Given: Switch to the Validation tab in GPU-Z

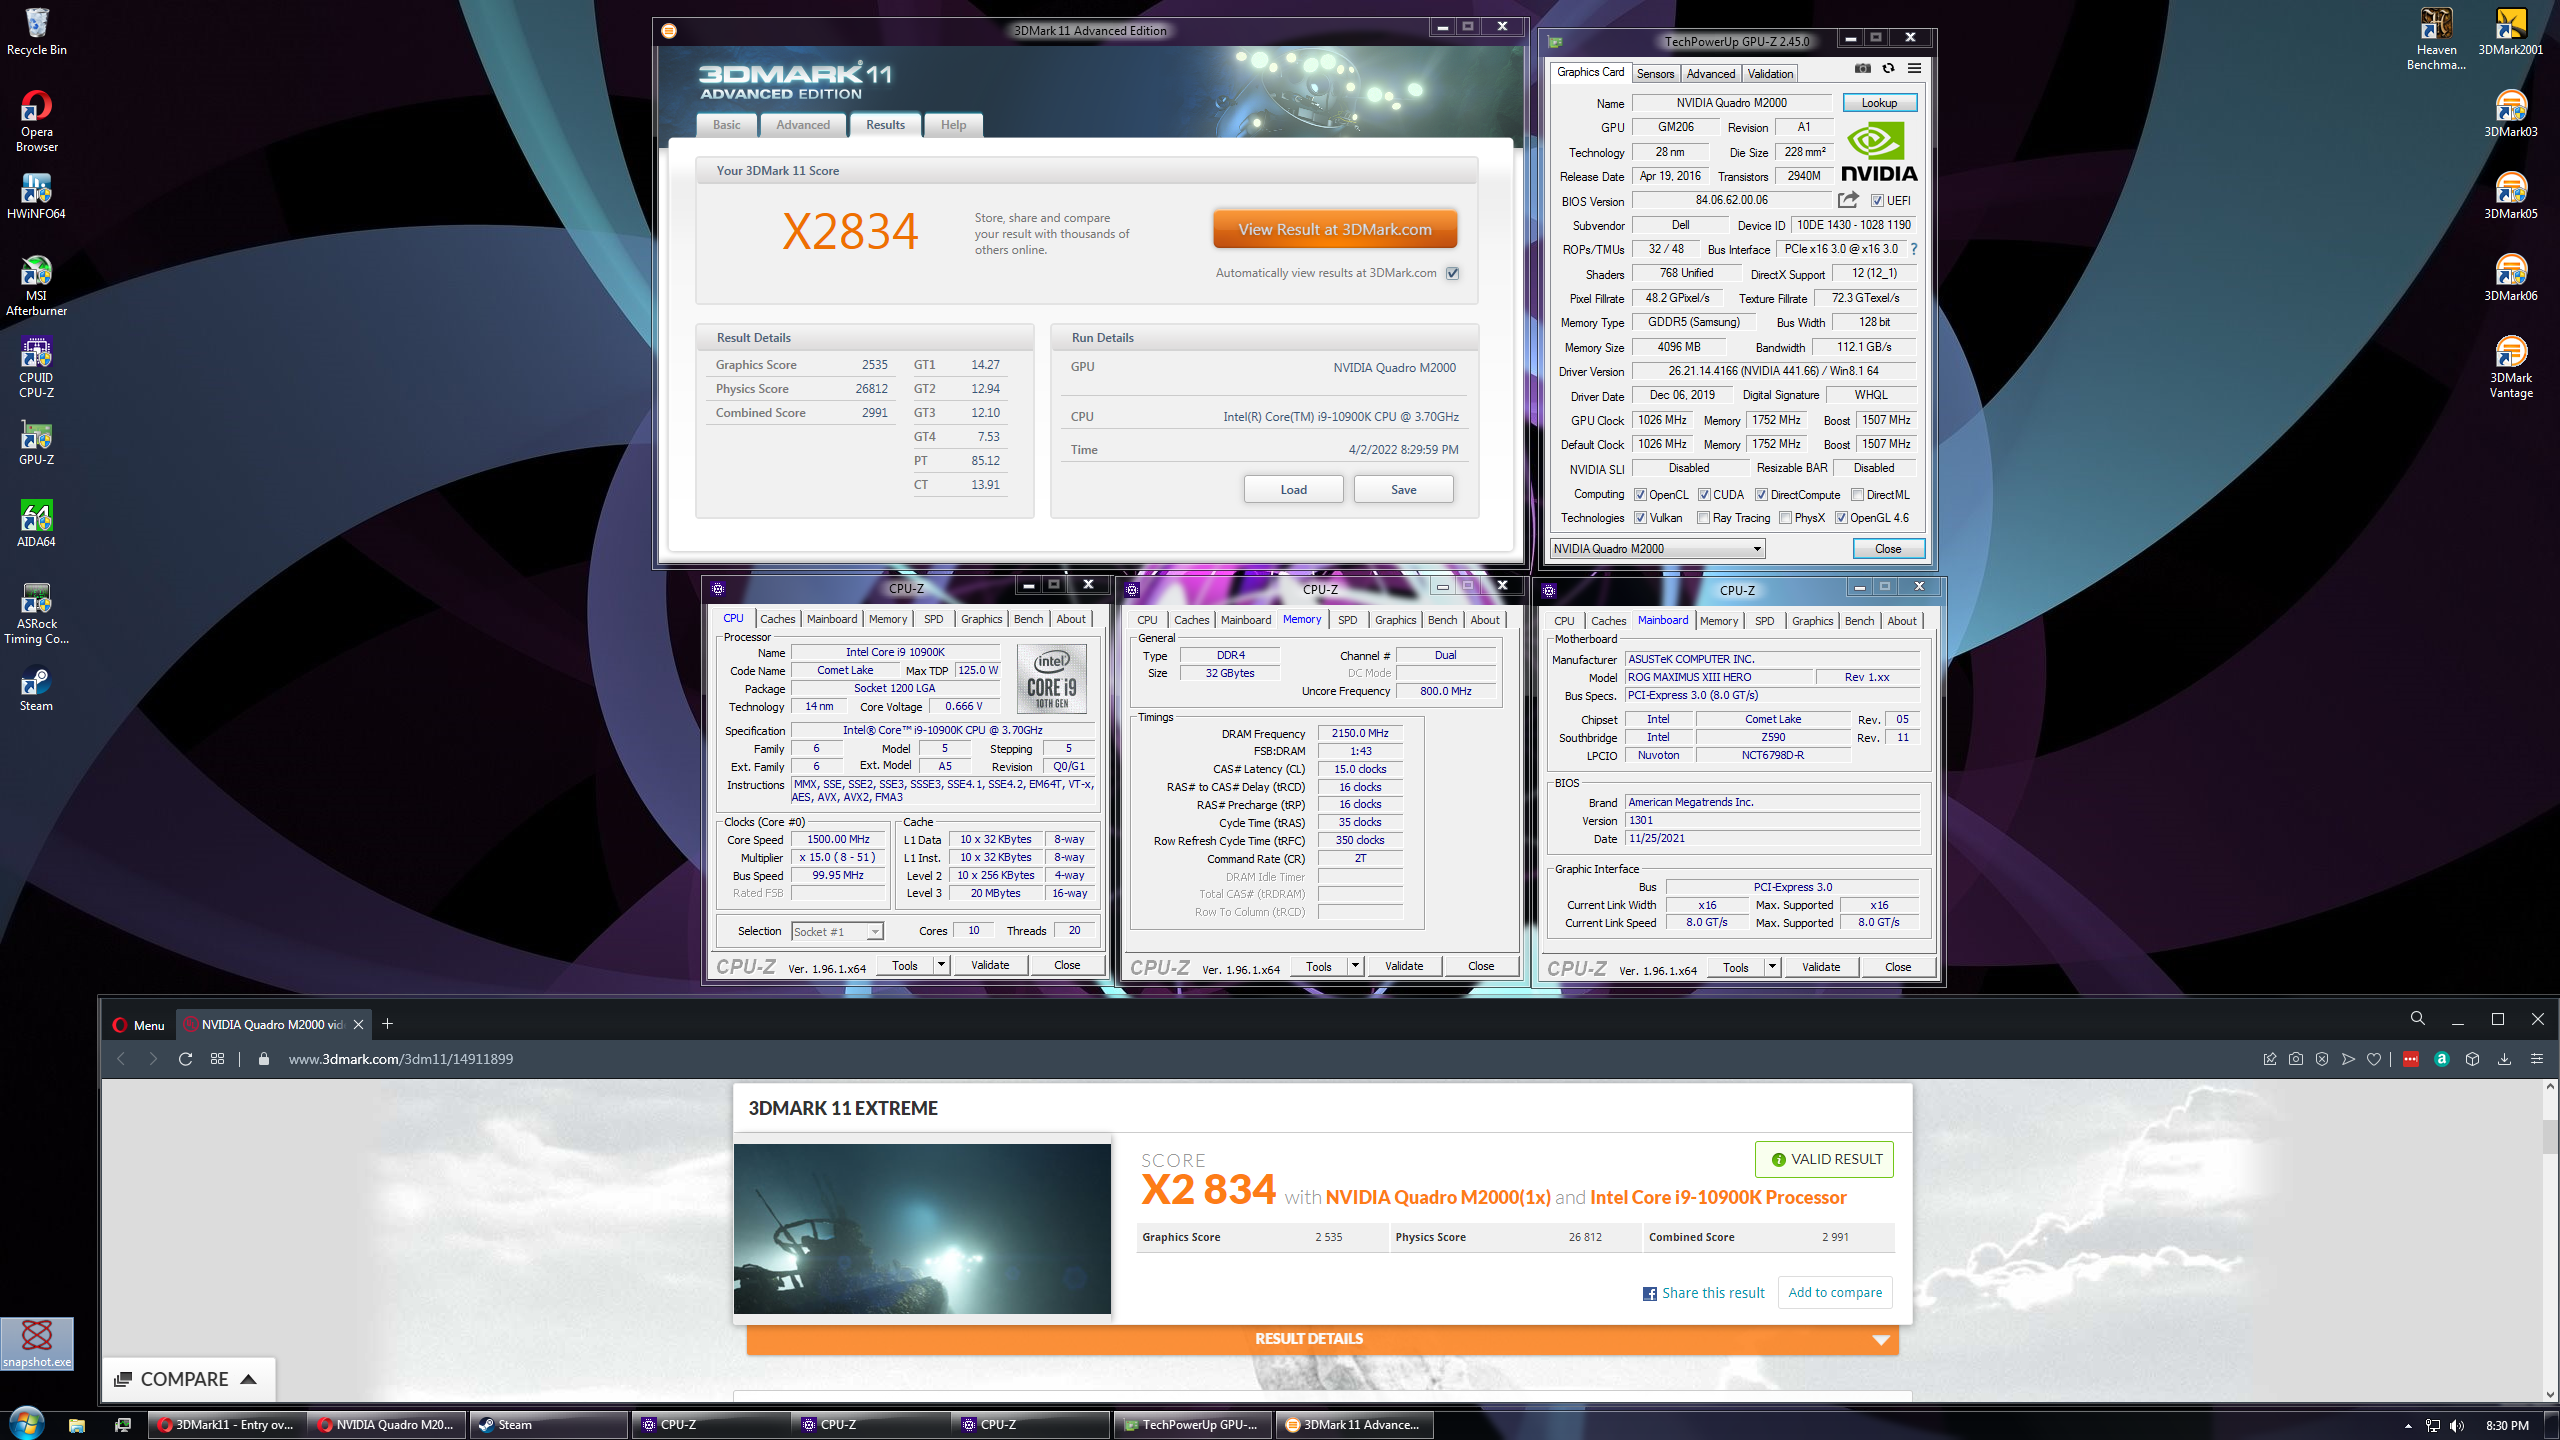Looking at the screenshot, I should pos(1770,74).
